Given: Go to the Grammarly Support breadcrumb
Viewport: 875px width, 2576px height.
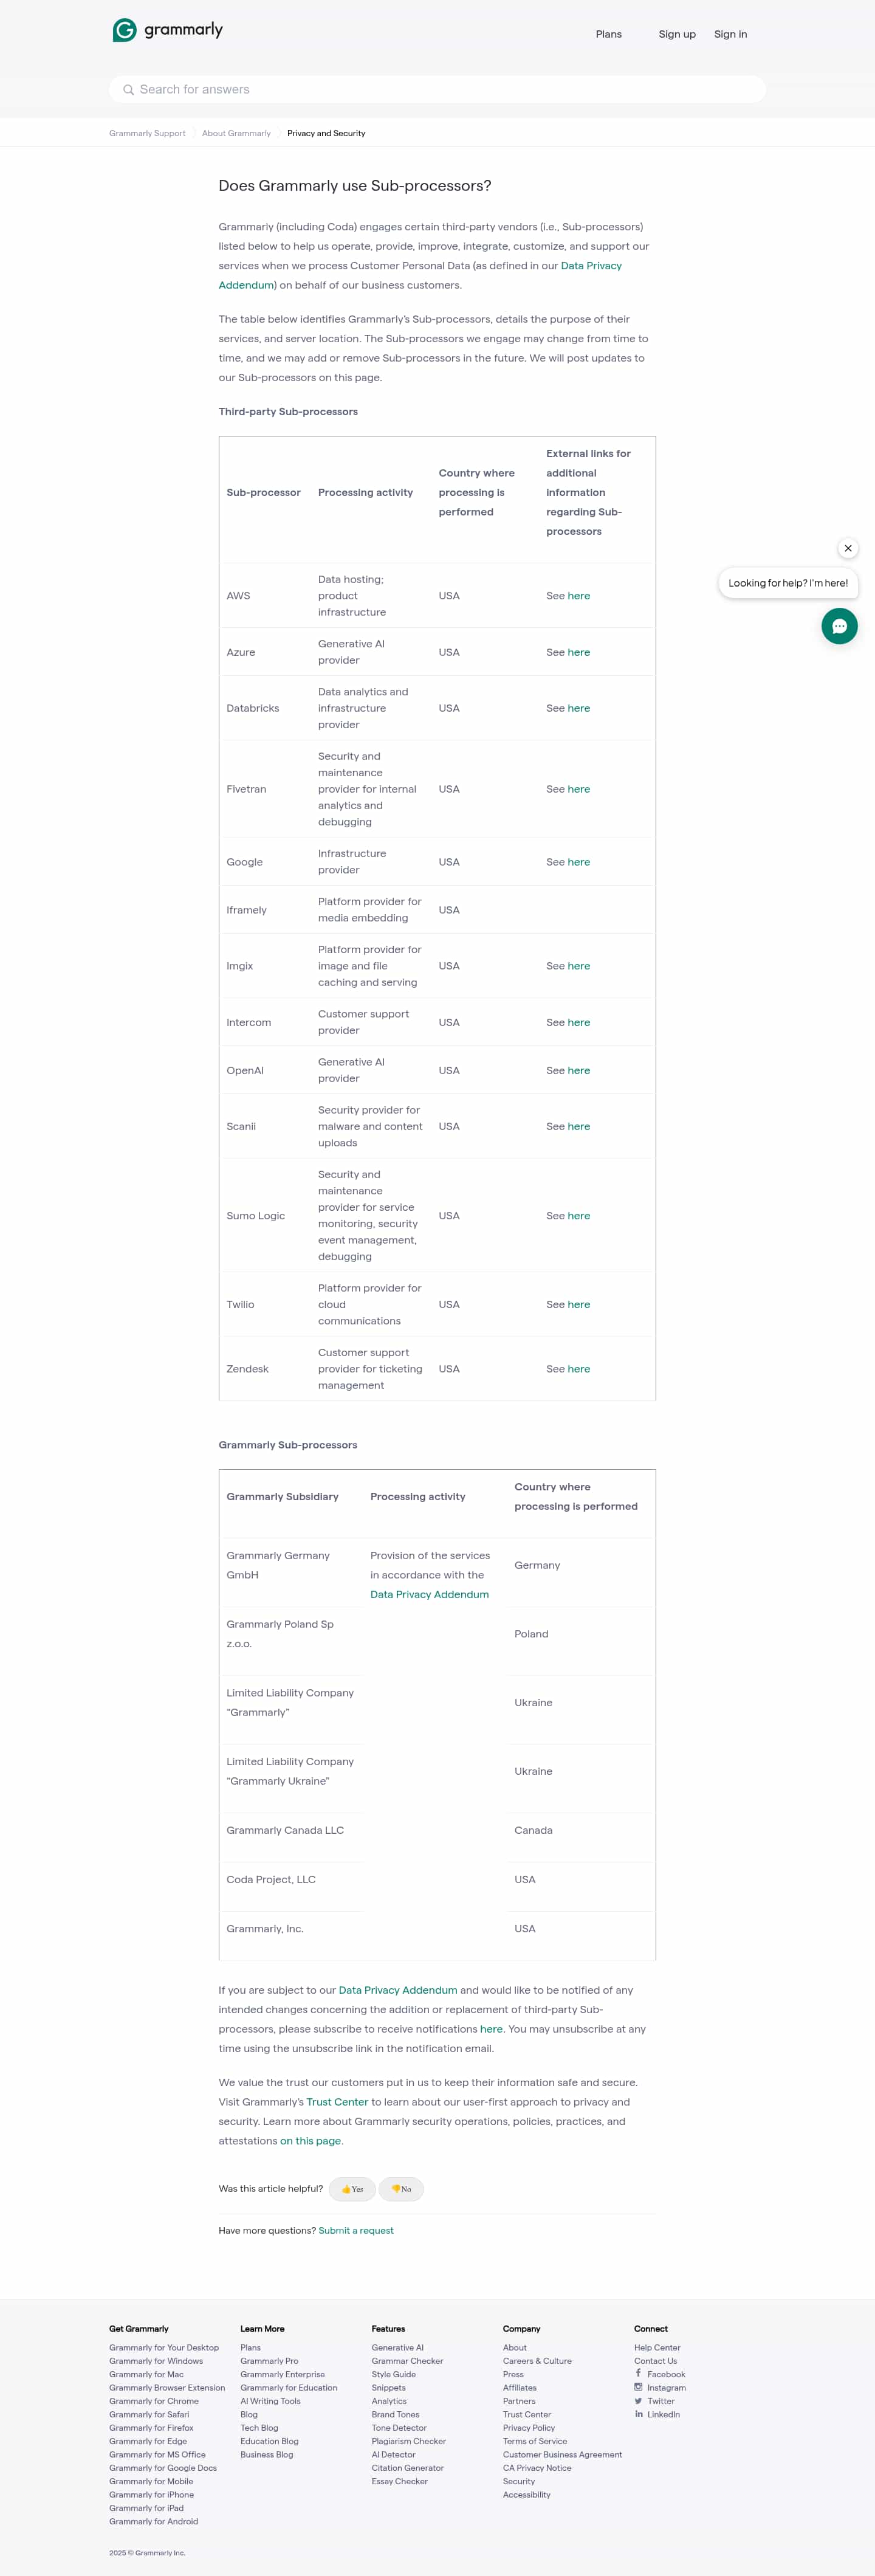Looking at the screenshot, I should 147,133.
